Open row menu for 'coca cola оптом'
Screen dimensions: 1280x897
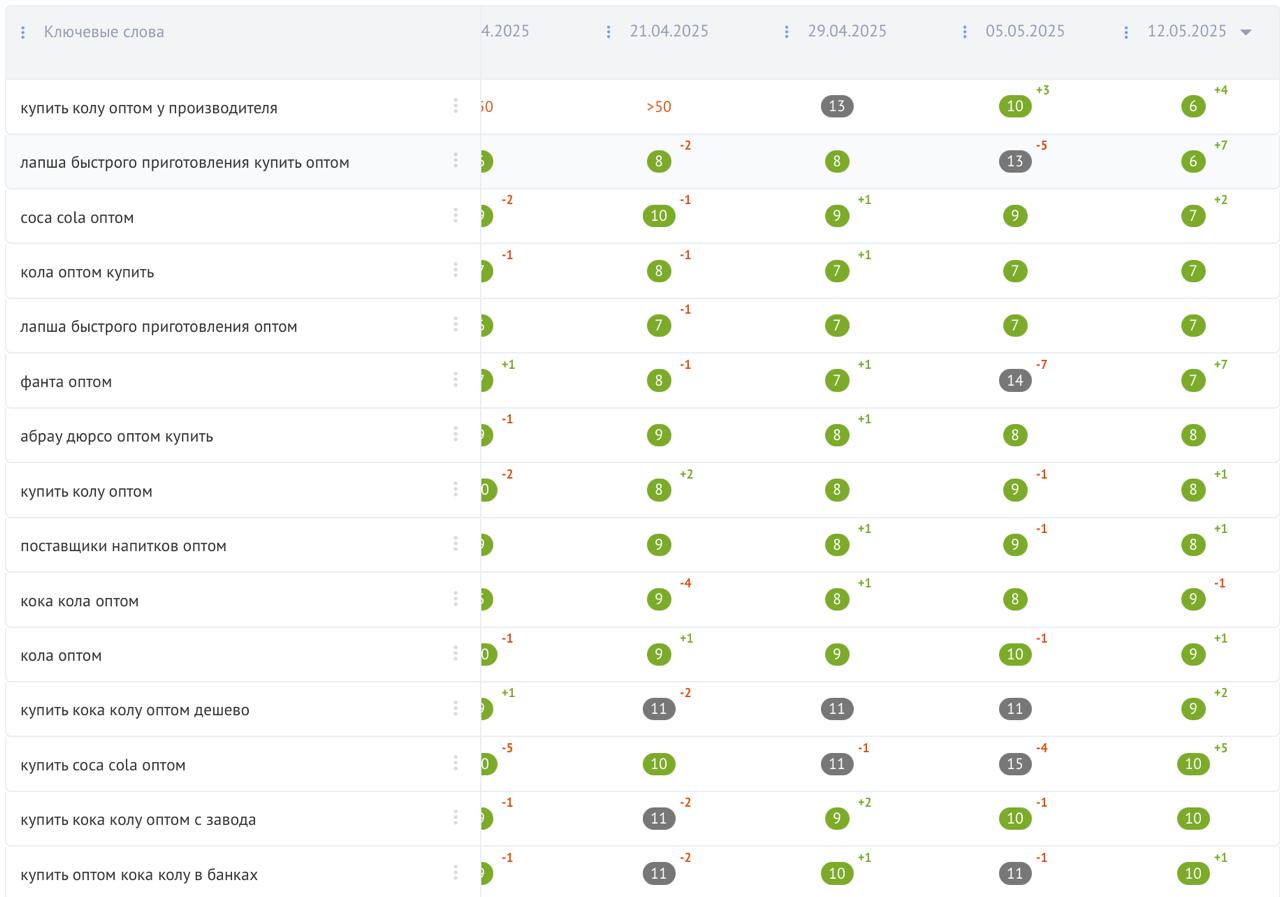[455, 216]
